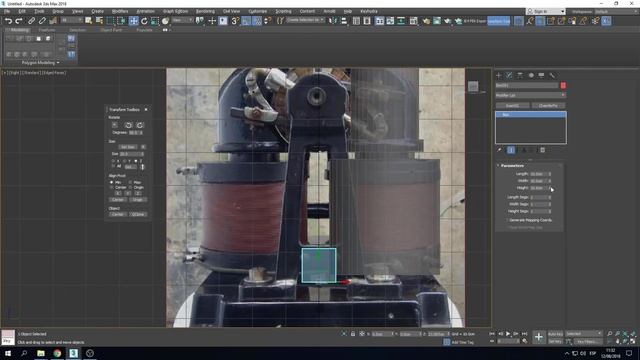This screenshot has height=360, width=640.
Task: Open the reference coordinate system View dropdown
Action: coord(182,20)
